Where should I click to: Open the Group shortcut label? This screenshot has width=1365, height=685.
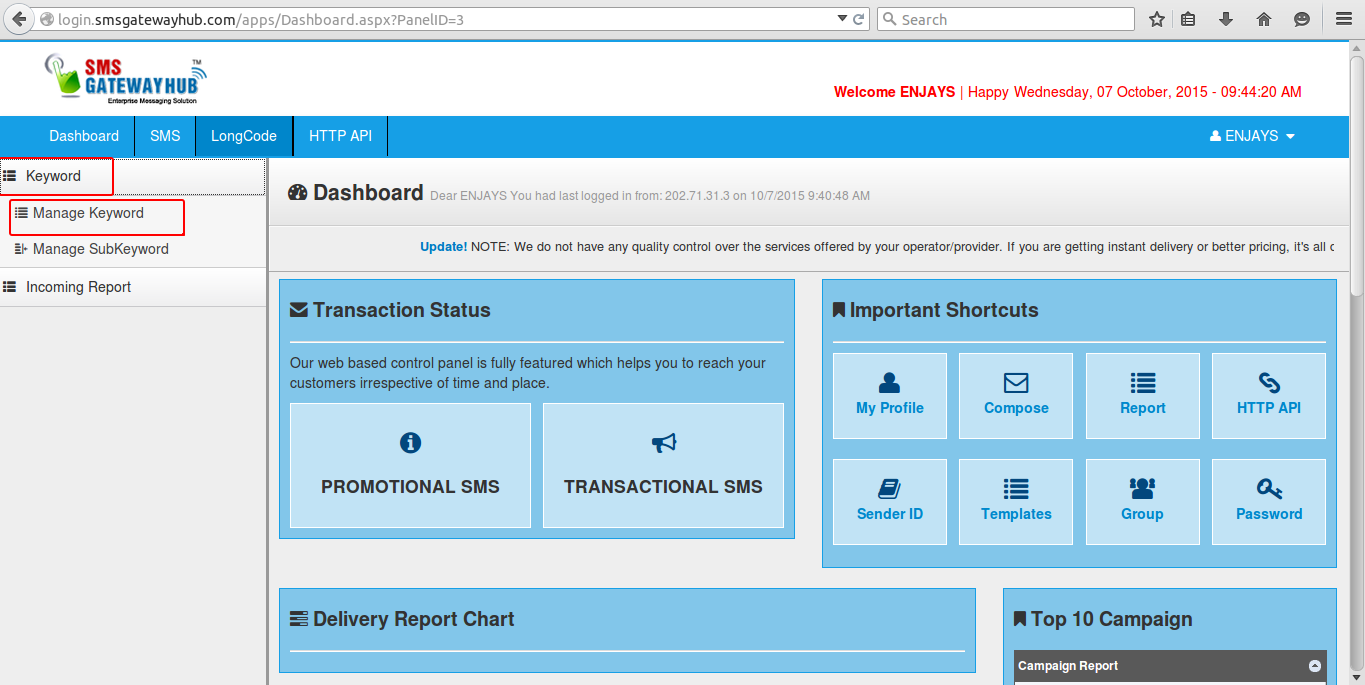pos(1142,514)
